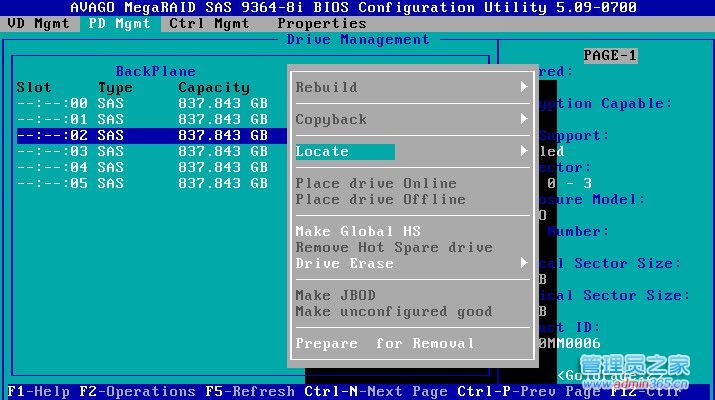Select drive slot 05 row
715x400 pixels.
[151, 183]
